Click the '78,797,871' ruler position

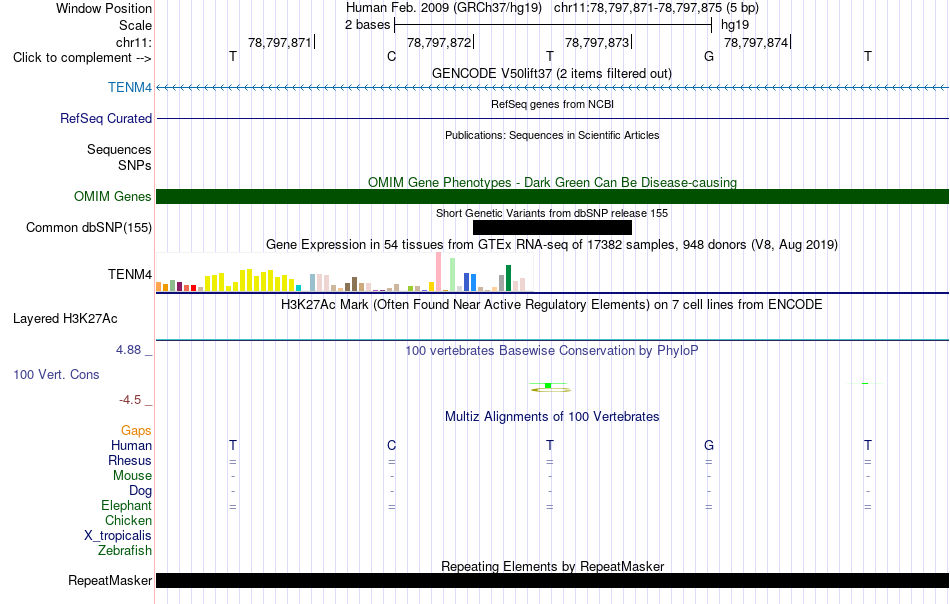coord(279,42)
